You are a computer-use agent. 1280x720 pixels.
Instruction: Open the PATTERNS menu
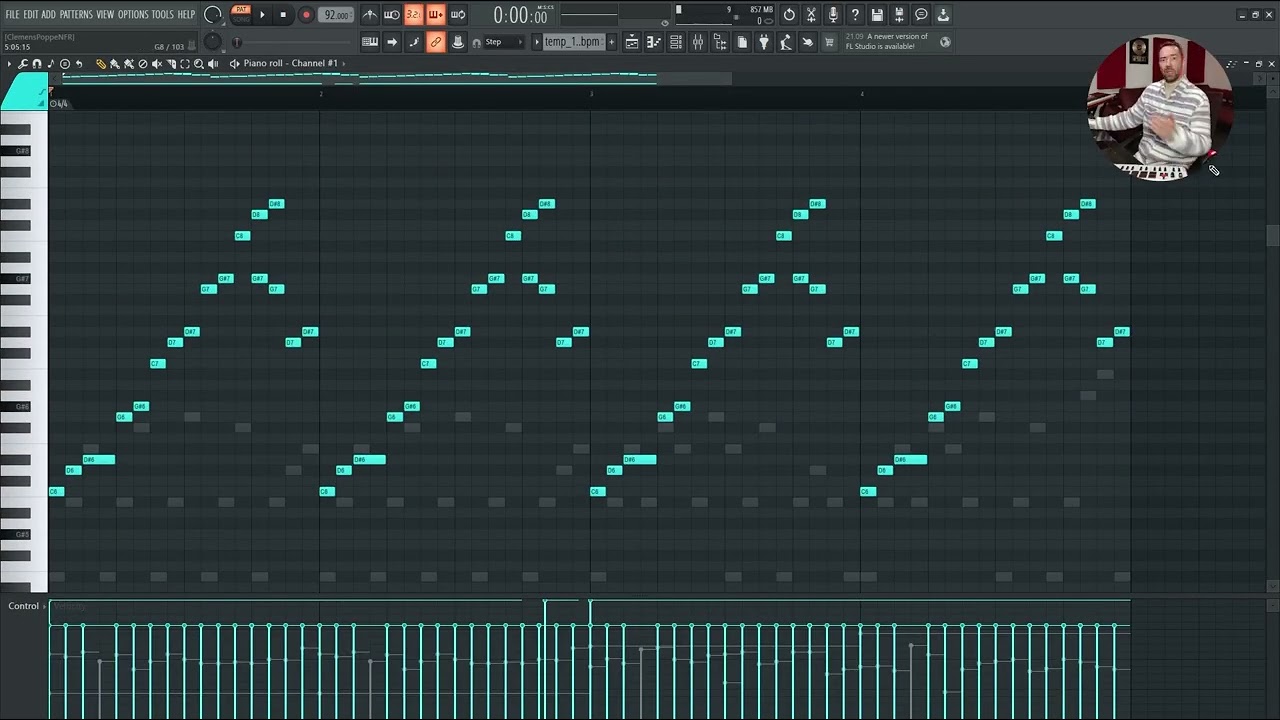76,15
